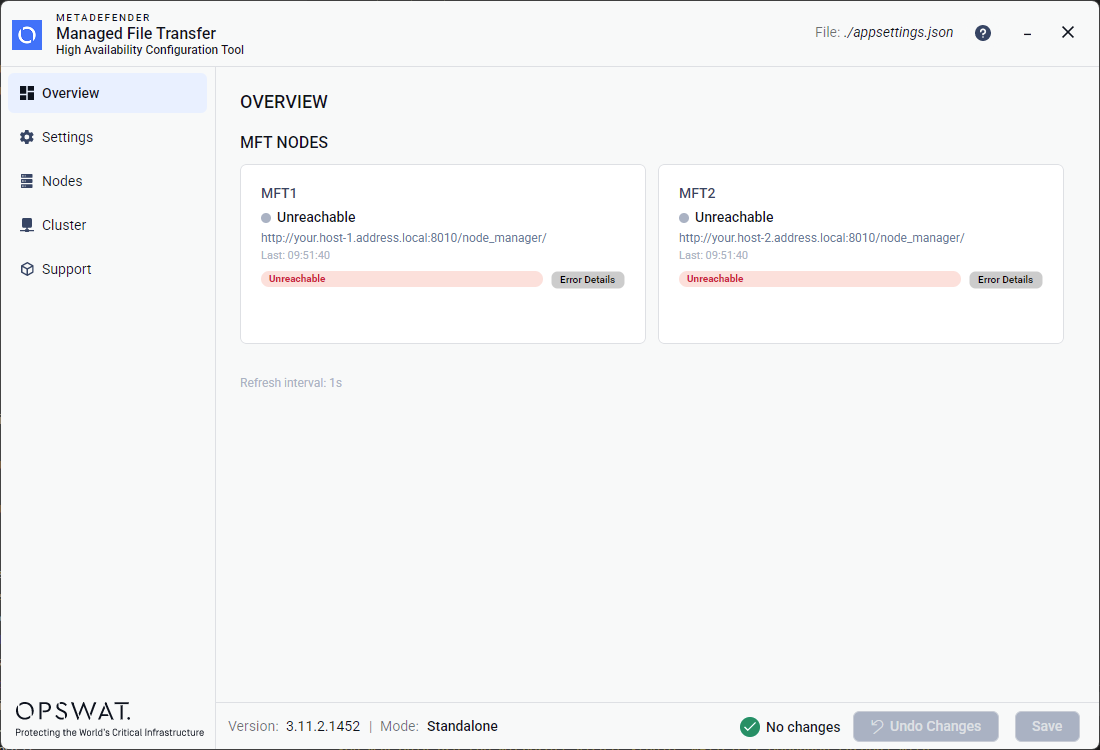Click MFT2 large Unreachable status label
The height and width of the screenshot is (750, 1100).
click(x=734, y=217)
